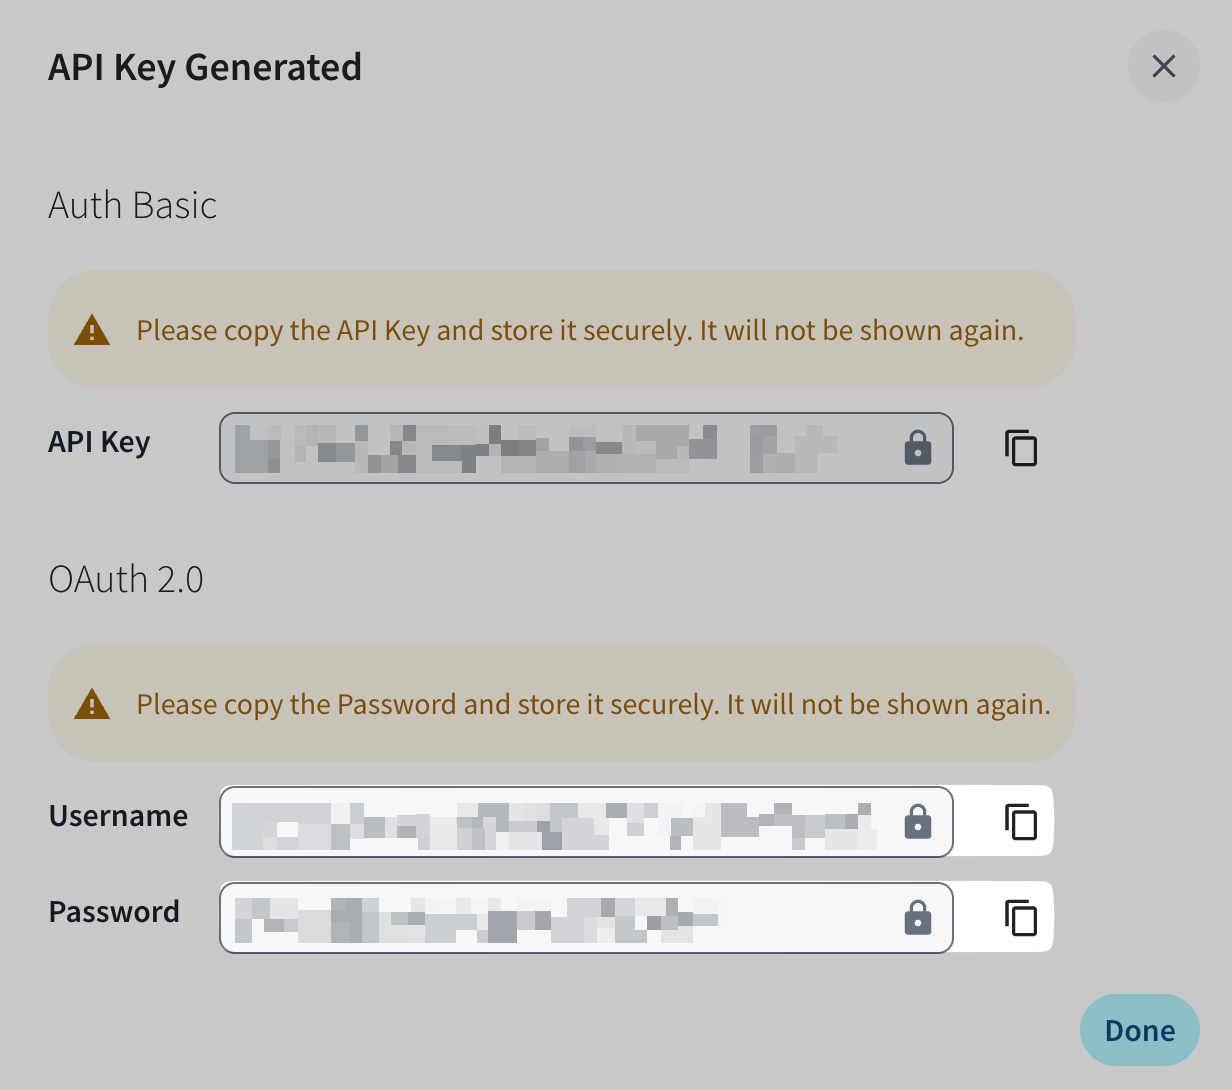Copy the OAuth Username value
This screenshot has width=1232, height=1090.
click(x=1020, y=822)
